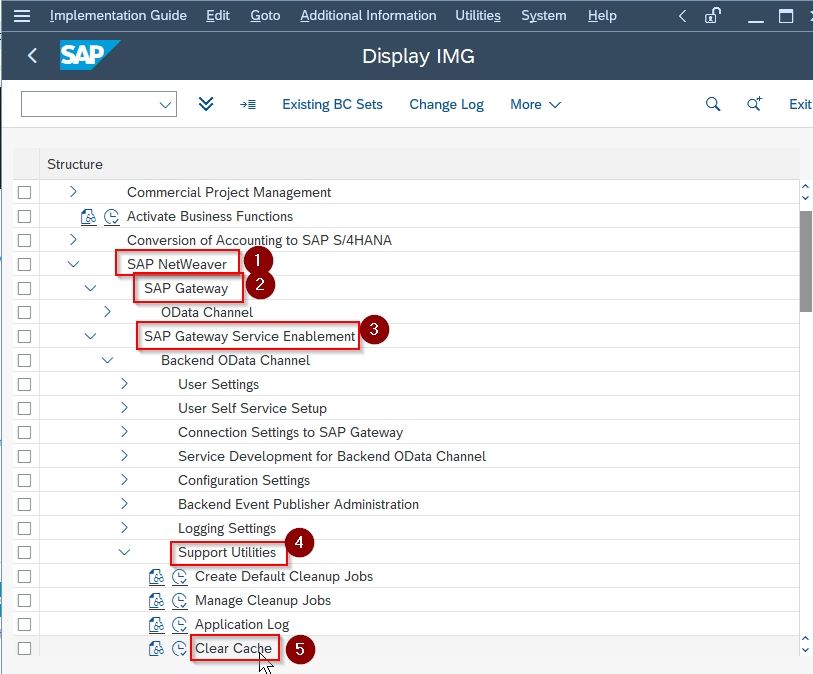Image resolution: width=813 pixels, height=674 pixels.
Task: Click the title bar left chevron icon
Action: [x=682, y=16]
